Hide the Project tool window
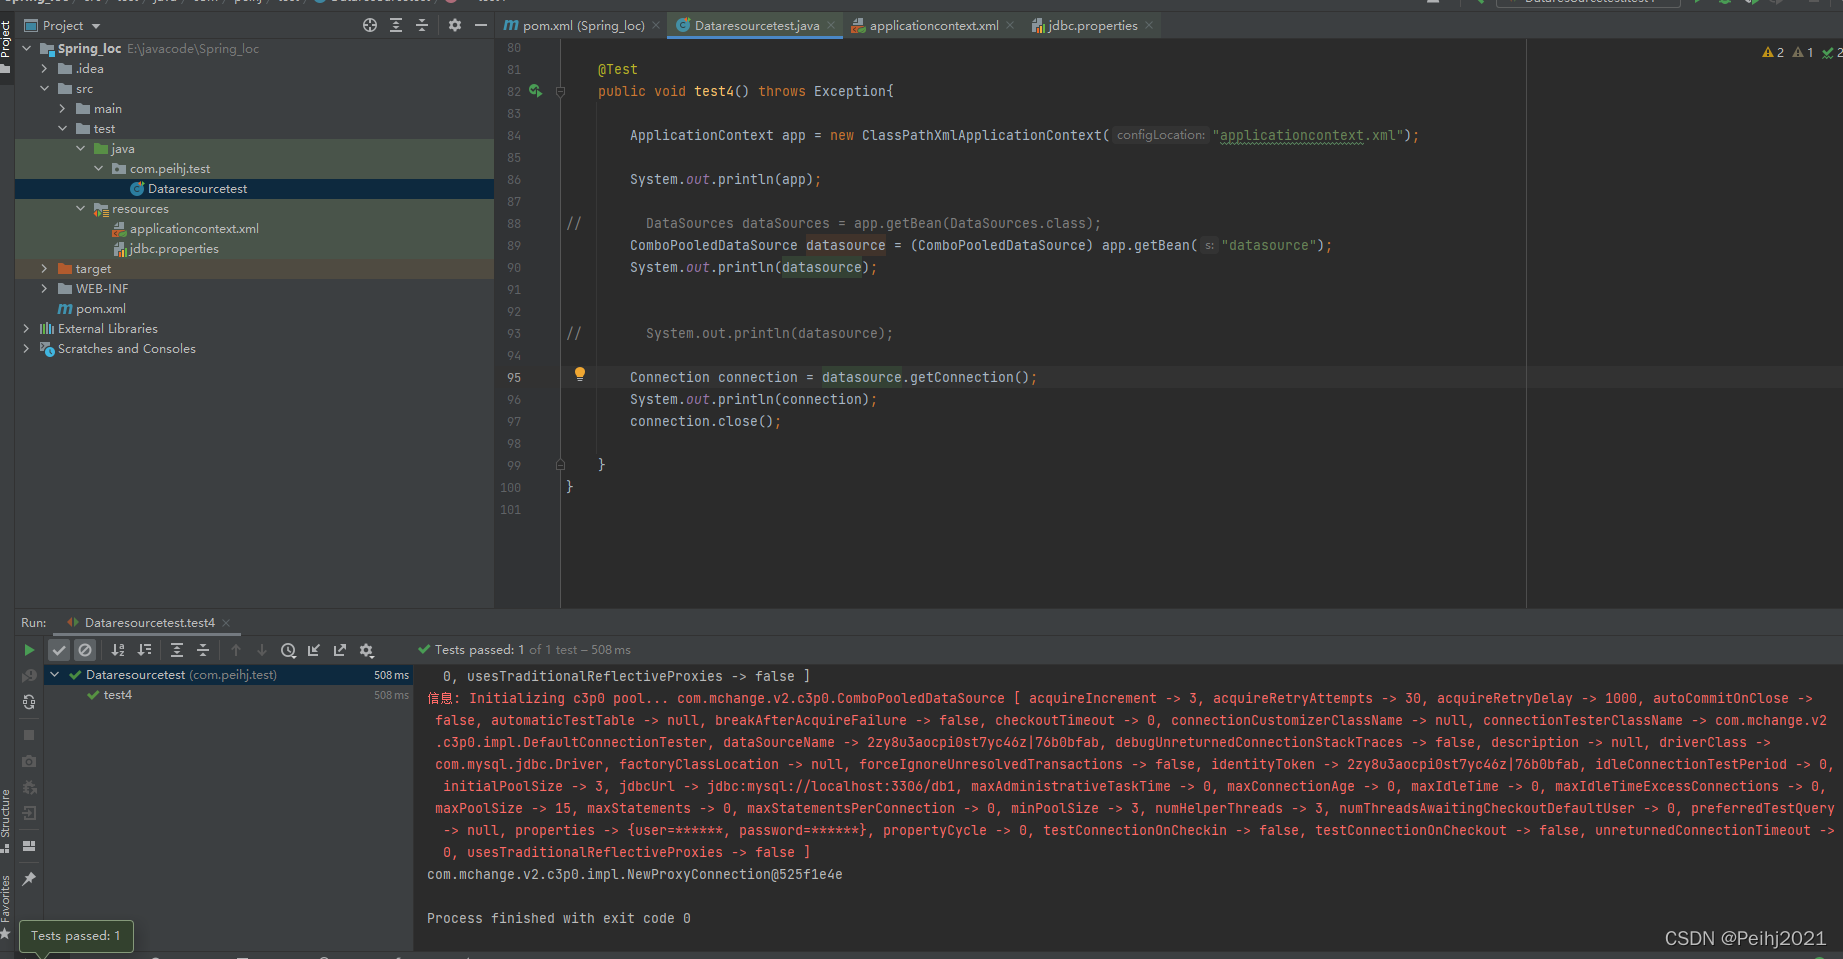 481,25
